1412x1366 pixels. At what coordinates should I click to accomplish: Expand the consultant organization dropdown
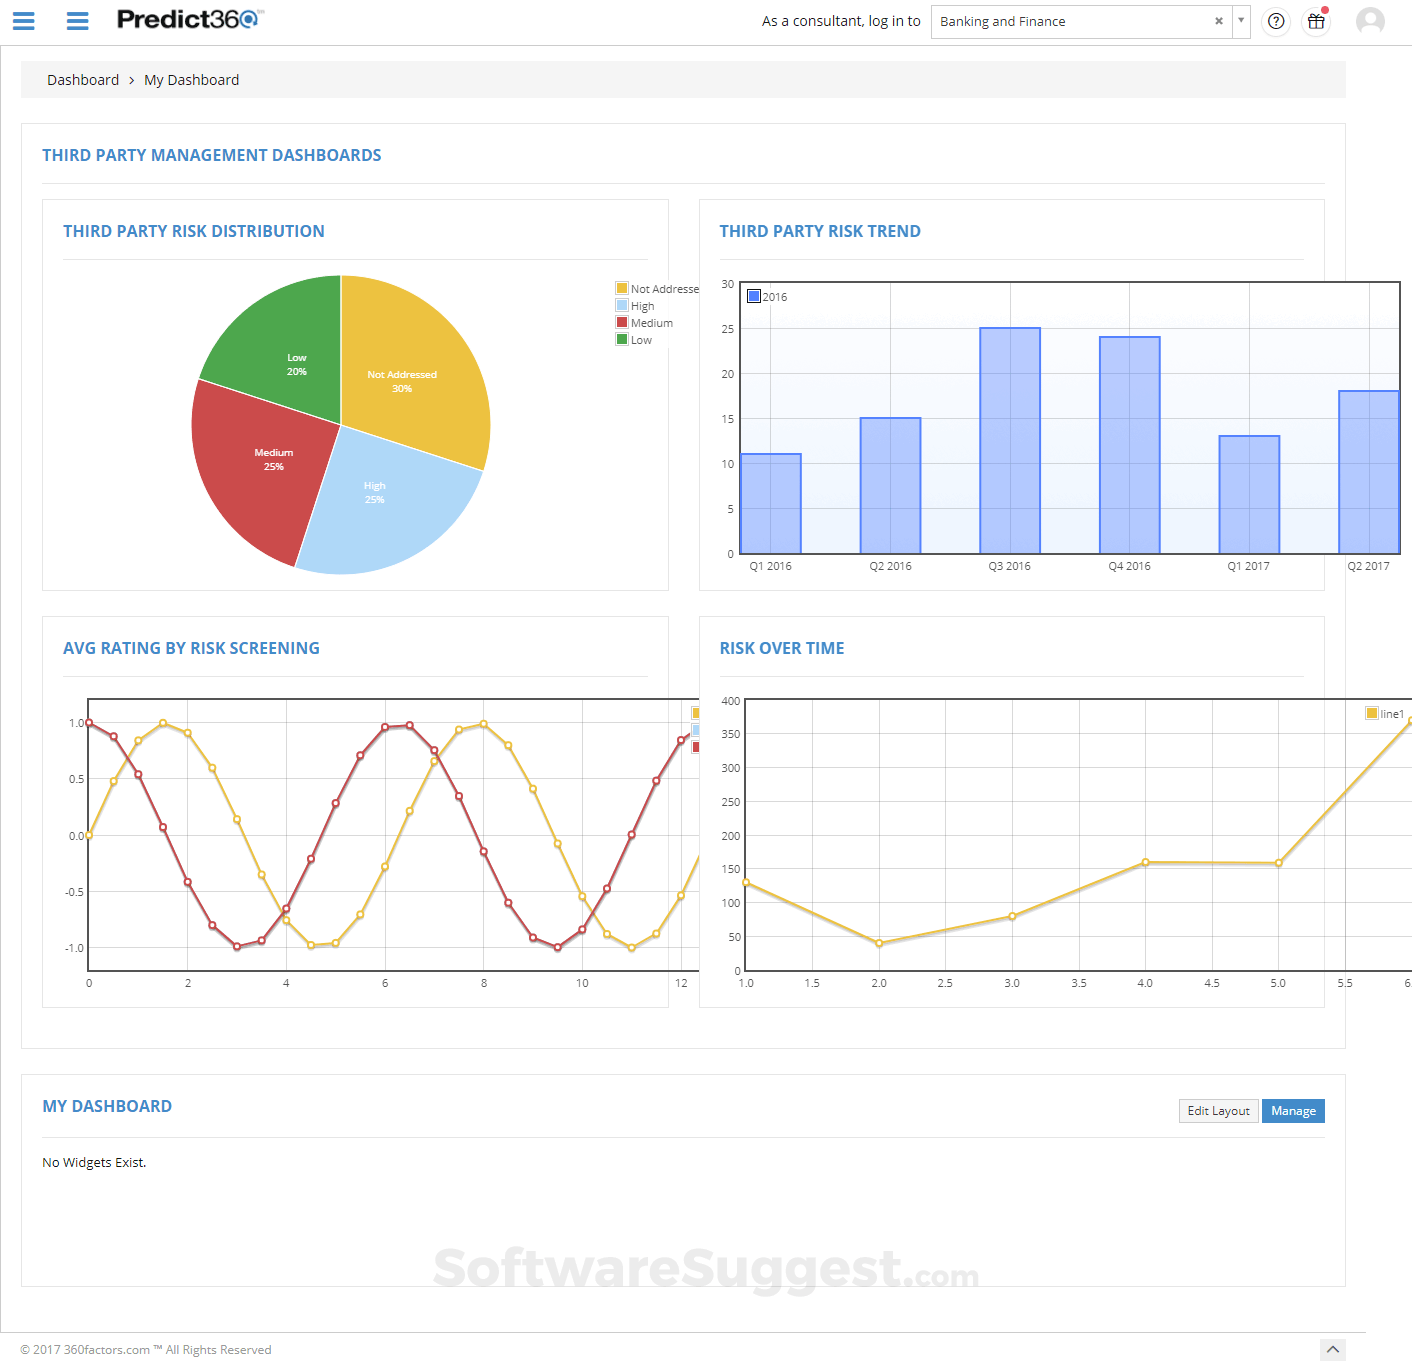coord(1241,21)
